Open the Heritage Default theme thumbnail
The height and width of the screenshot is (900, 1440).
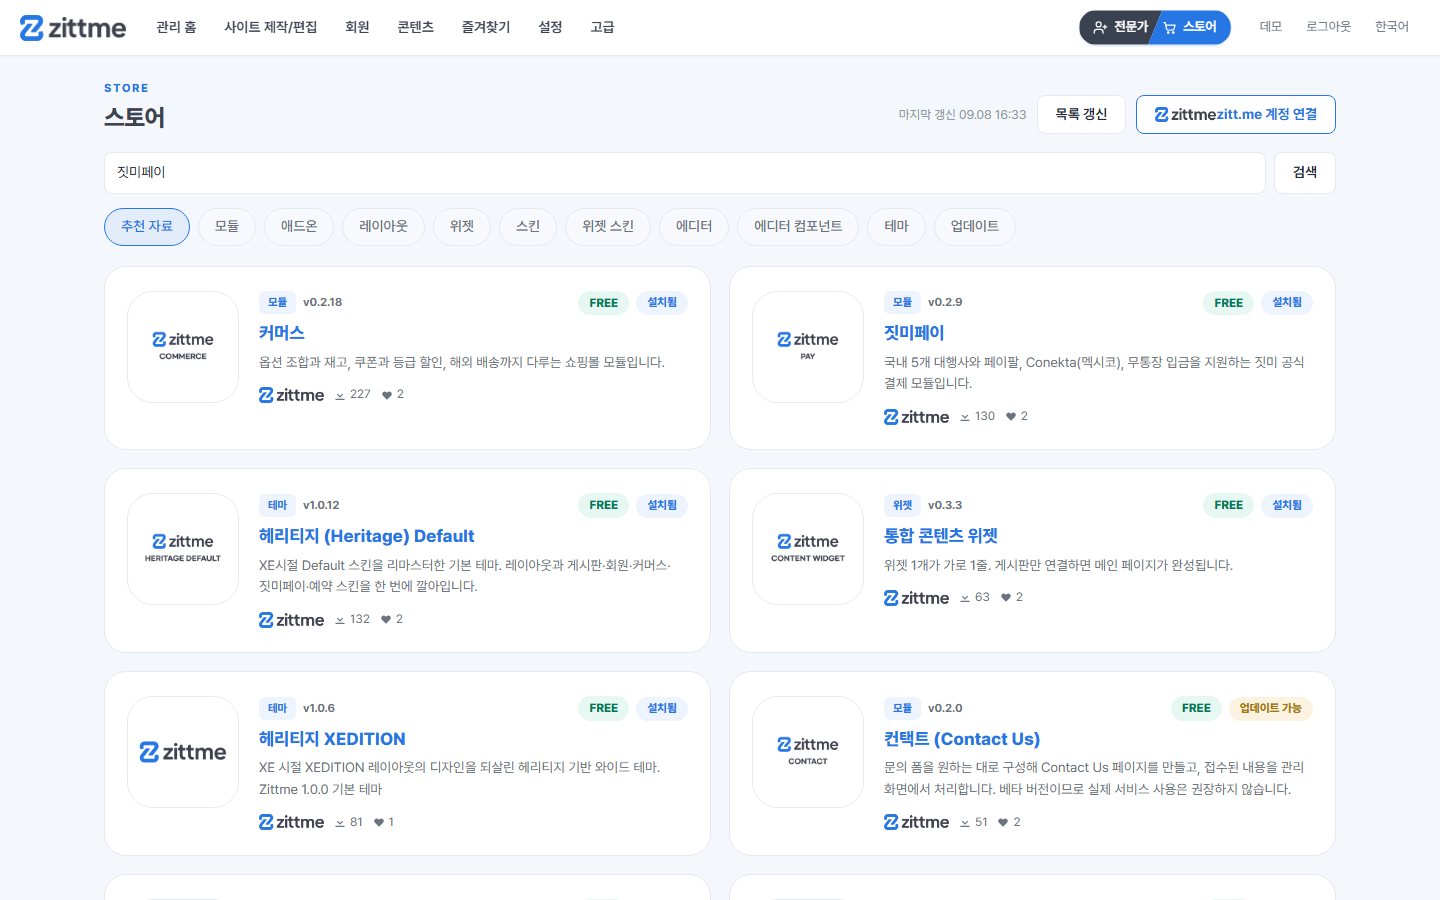[183, 549]
